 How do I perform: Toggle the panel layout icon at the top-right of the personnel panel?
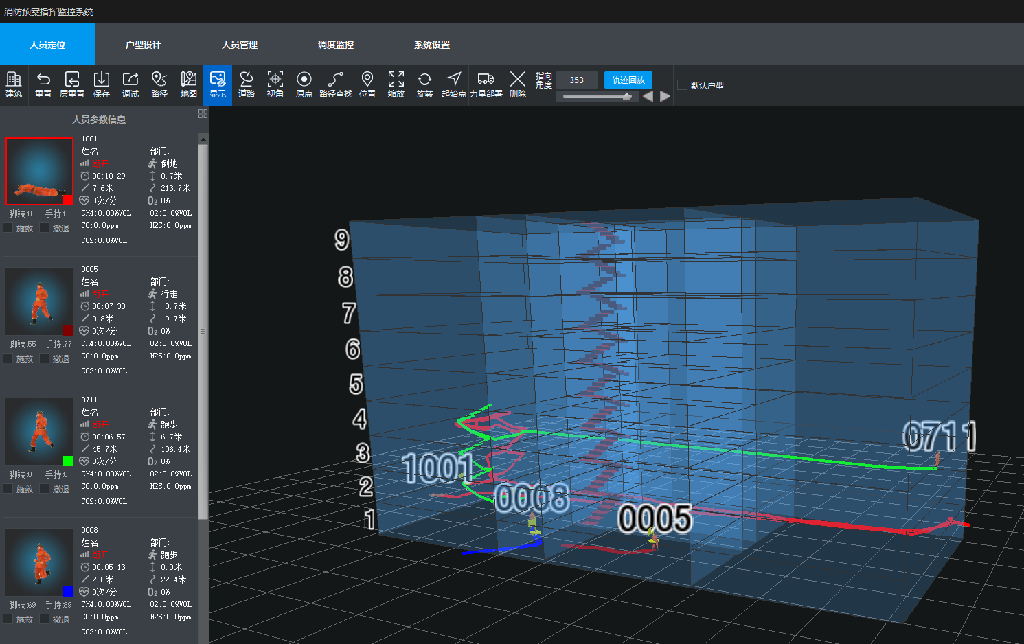tap(202, 114)
